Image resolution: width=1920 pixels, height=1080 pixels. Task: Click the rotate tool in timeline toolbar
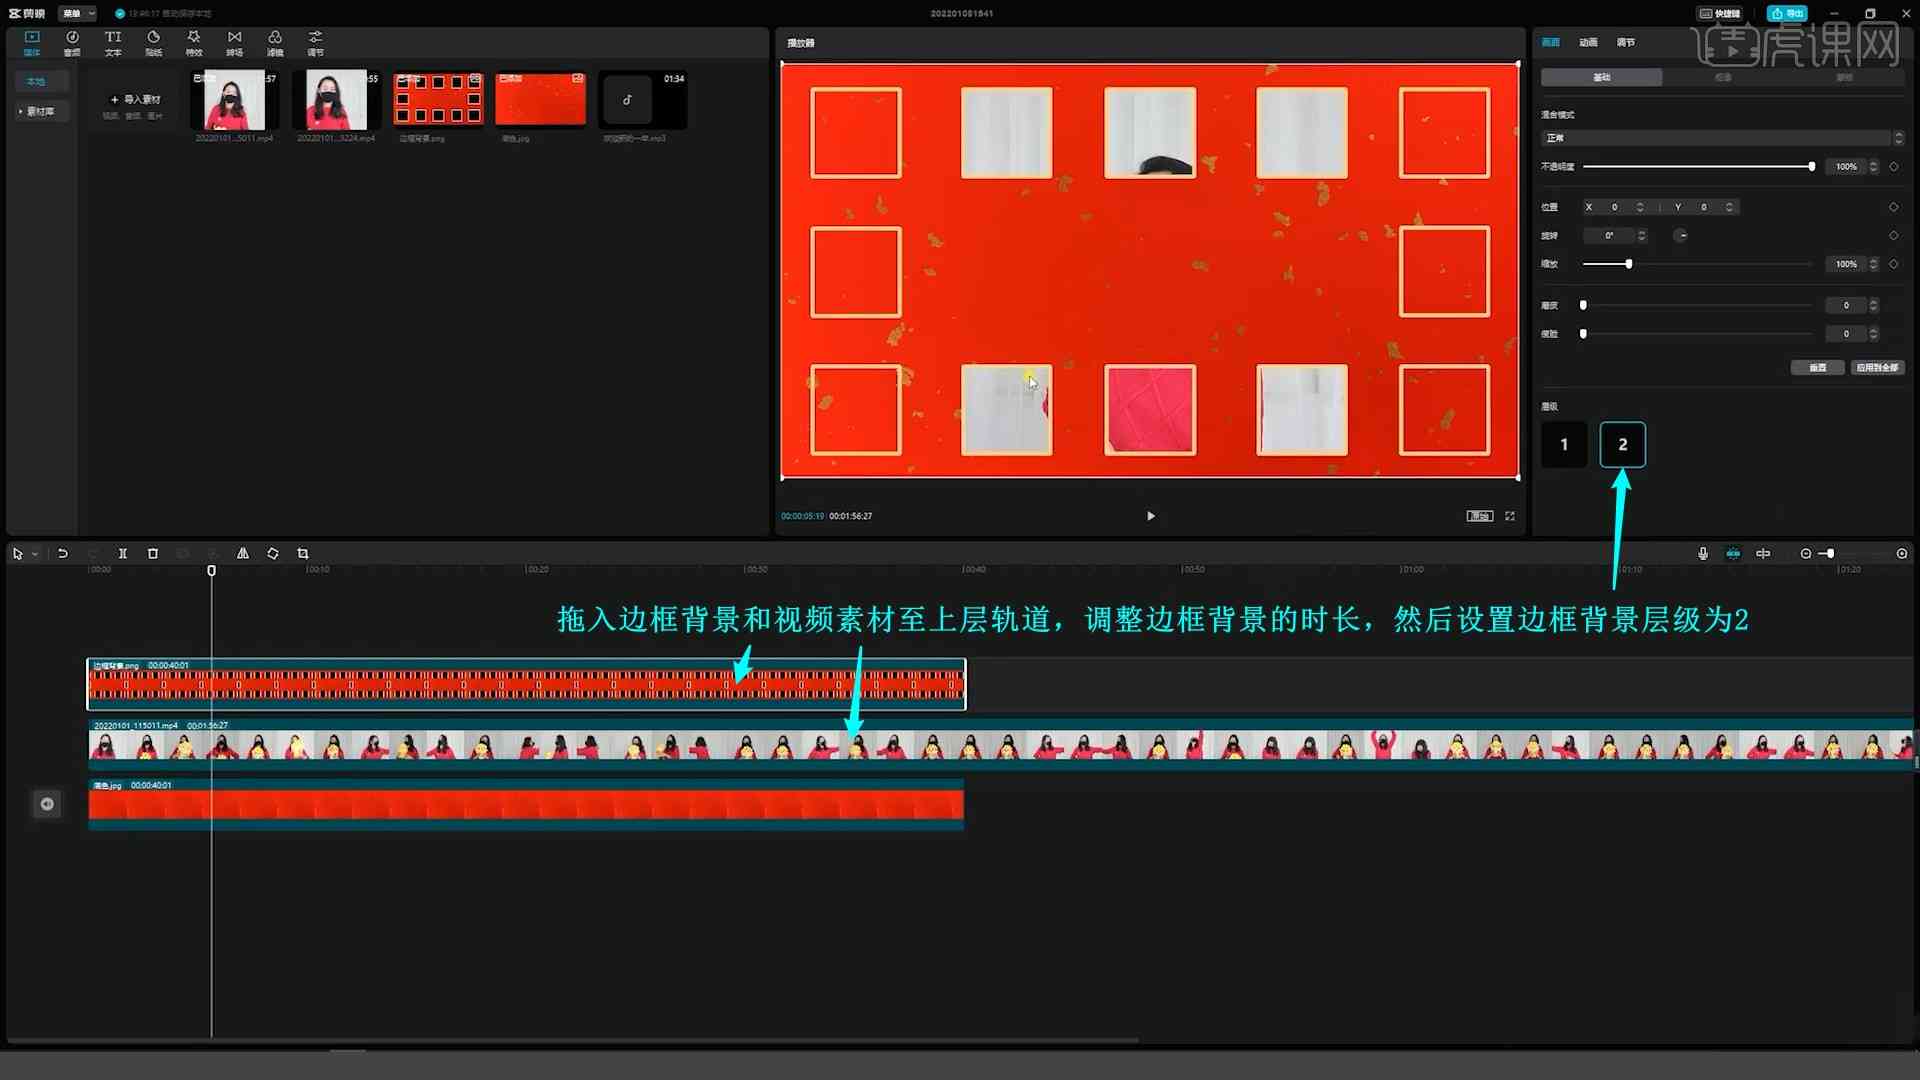[x=273, y=553]
